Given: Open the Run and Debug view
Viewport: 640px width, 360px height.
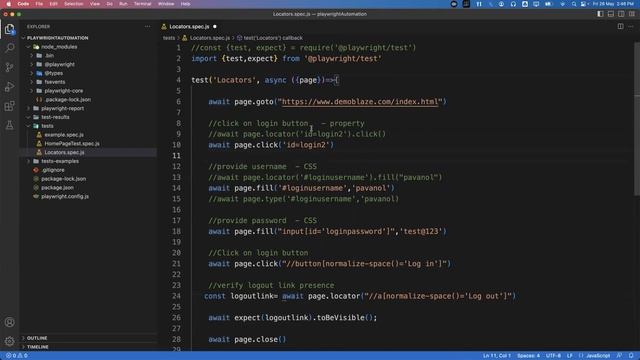Looking at the screenshot, I should (9, 87).
